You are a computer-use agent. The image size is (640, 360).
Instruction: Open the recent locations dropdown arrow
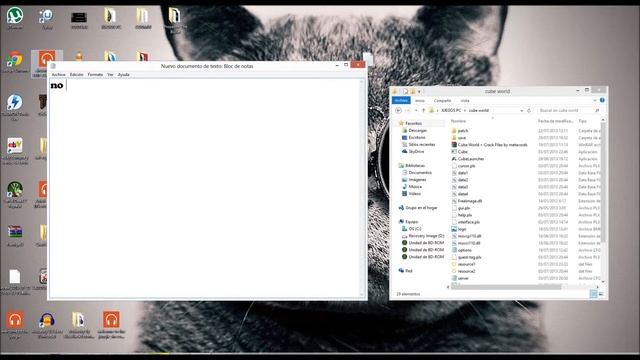coord(416,111)
